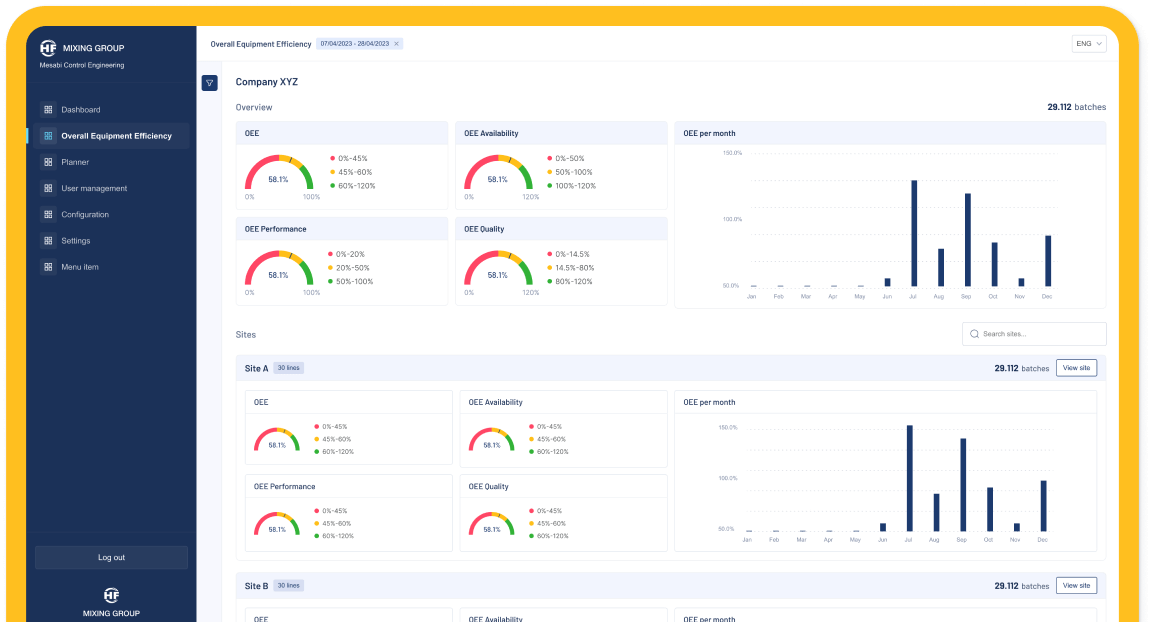Click the Dec bar in Site A chart
This screenshot has width=1153, height=622.
pyautogui.click(x=1043, y=506)
